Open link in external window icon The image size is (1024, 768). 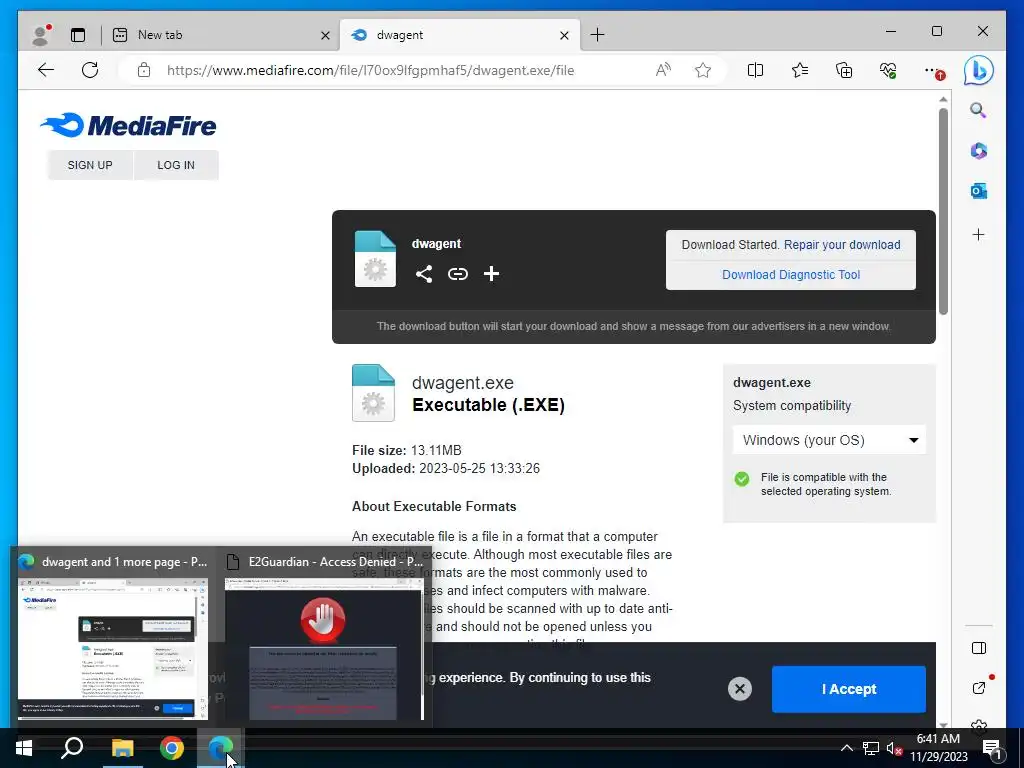pyautogui.click(x=978, y=688)
